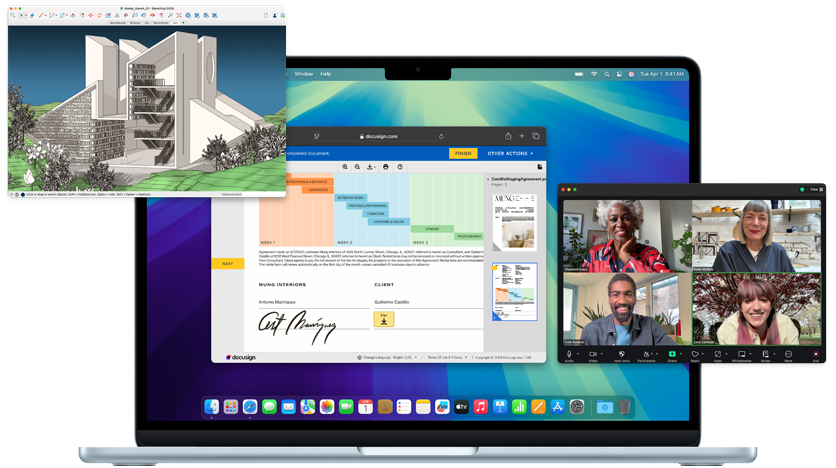
Task: Open the Zoom More options icon
Action: [x=788, y=354]
